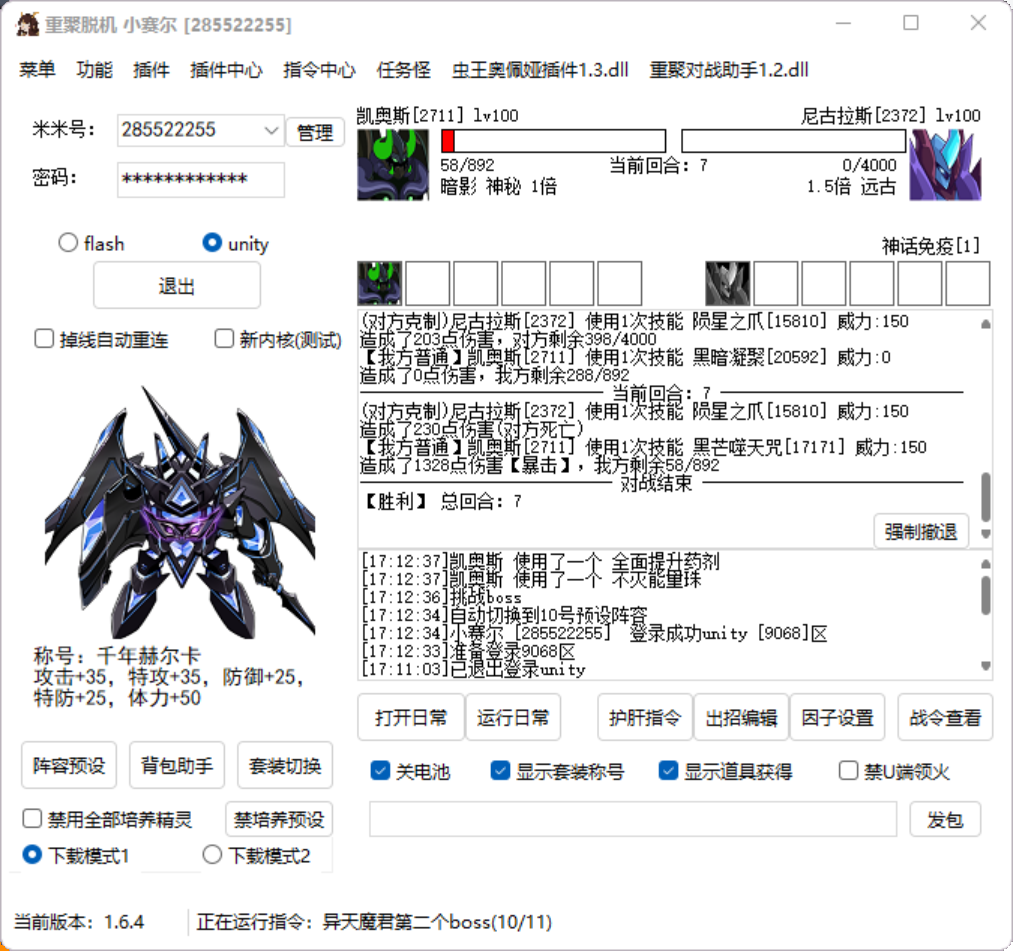1013x951 pixels.
Task: Open 因子设置 button
Action: pos(837,717)
